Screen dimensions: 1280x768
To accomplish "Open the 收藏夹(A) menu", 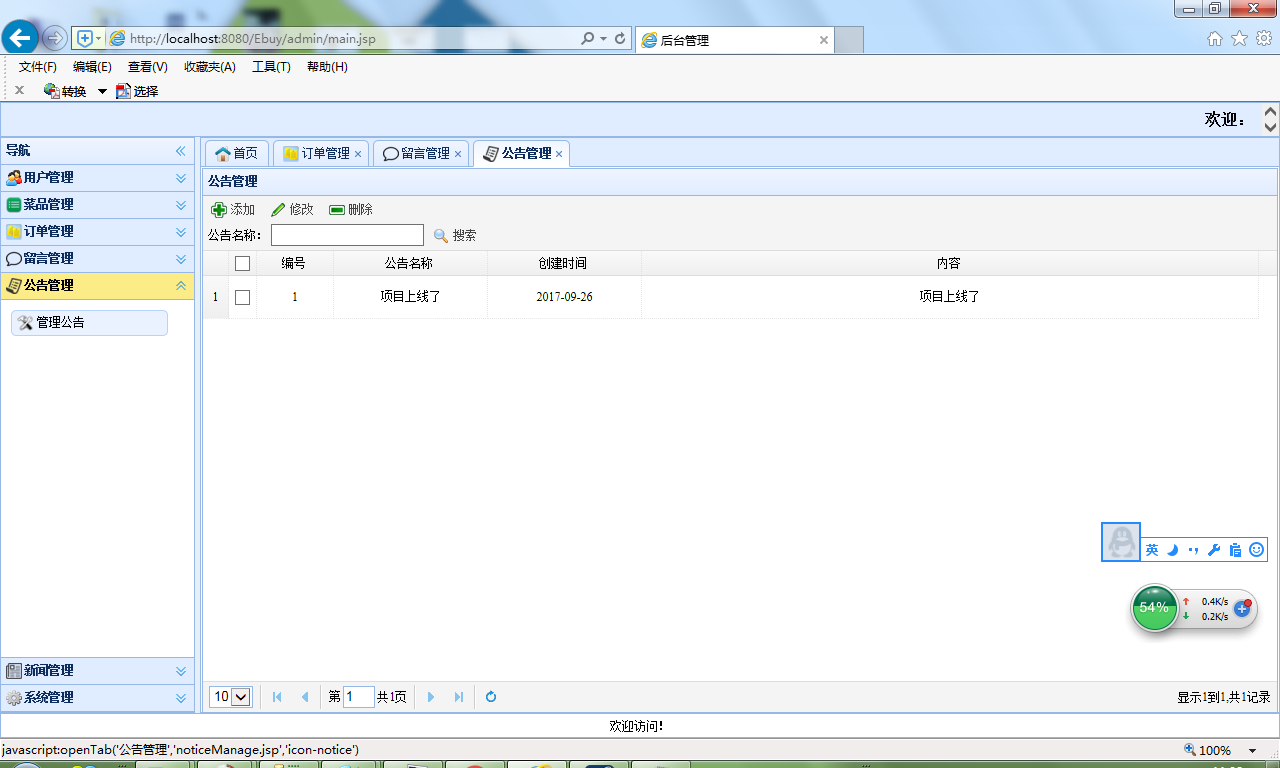I will click(x=210, y=67).
